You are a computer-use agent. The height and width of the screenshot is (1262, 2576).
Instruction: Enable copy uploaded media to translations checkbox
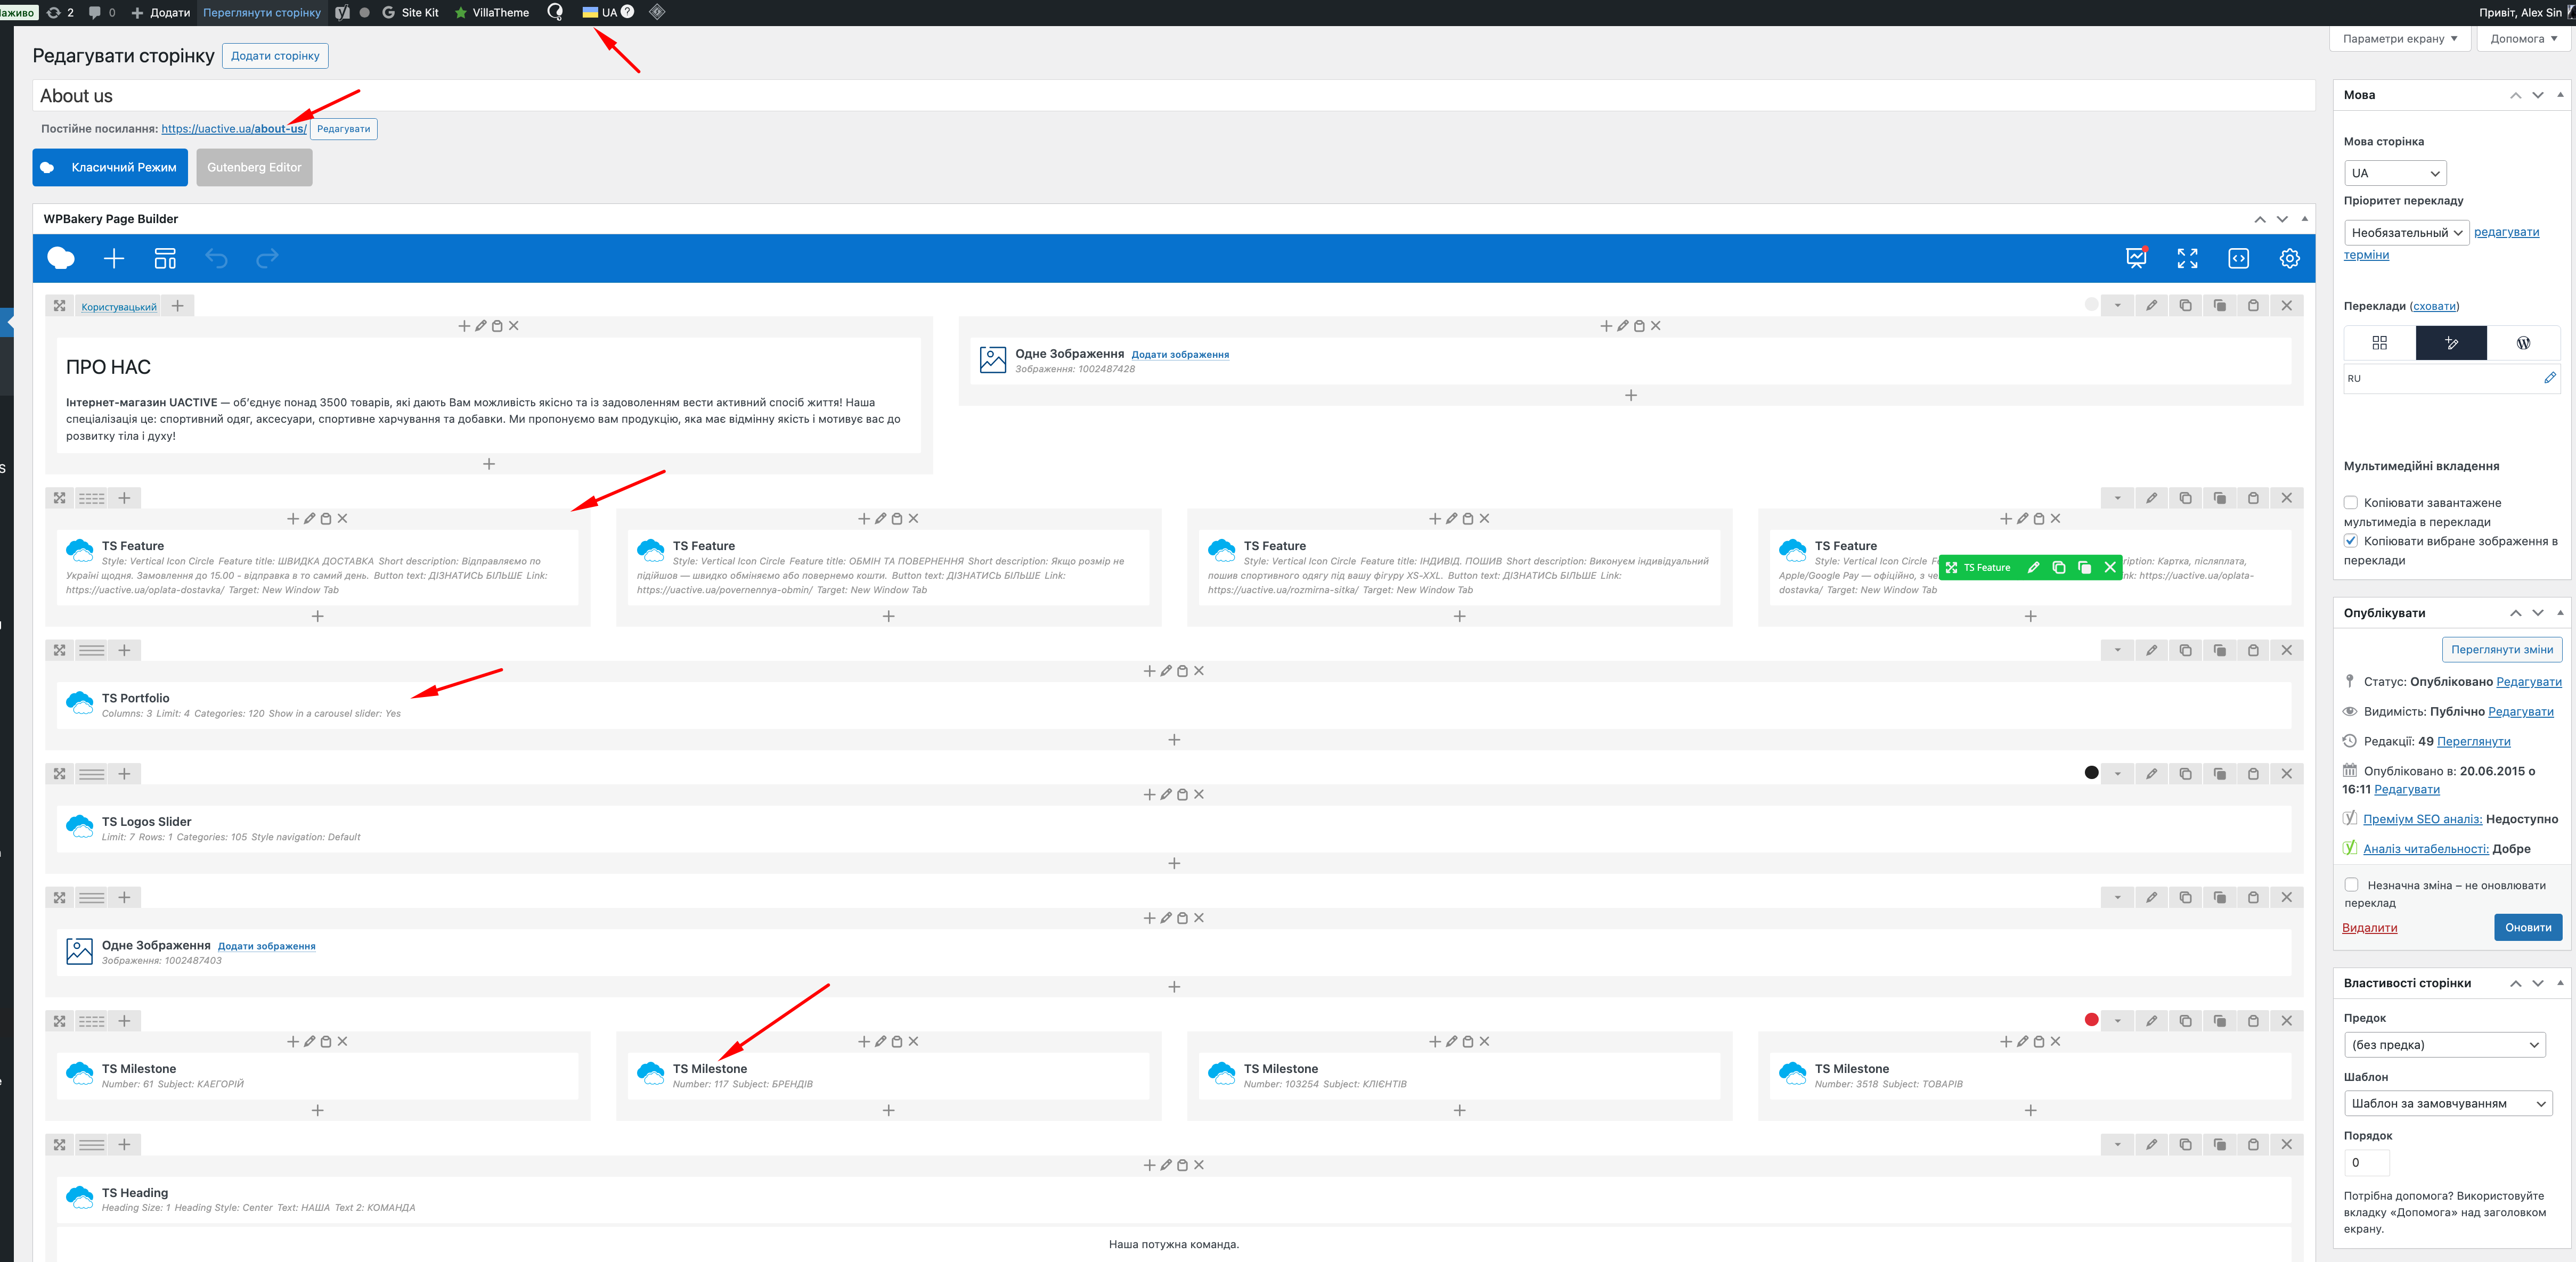pyautogui.click(x=2351, y=503)
